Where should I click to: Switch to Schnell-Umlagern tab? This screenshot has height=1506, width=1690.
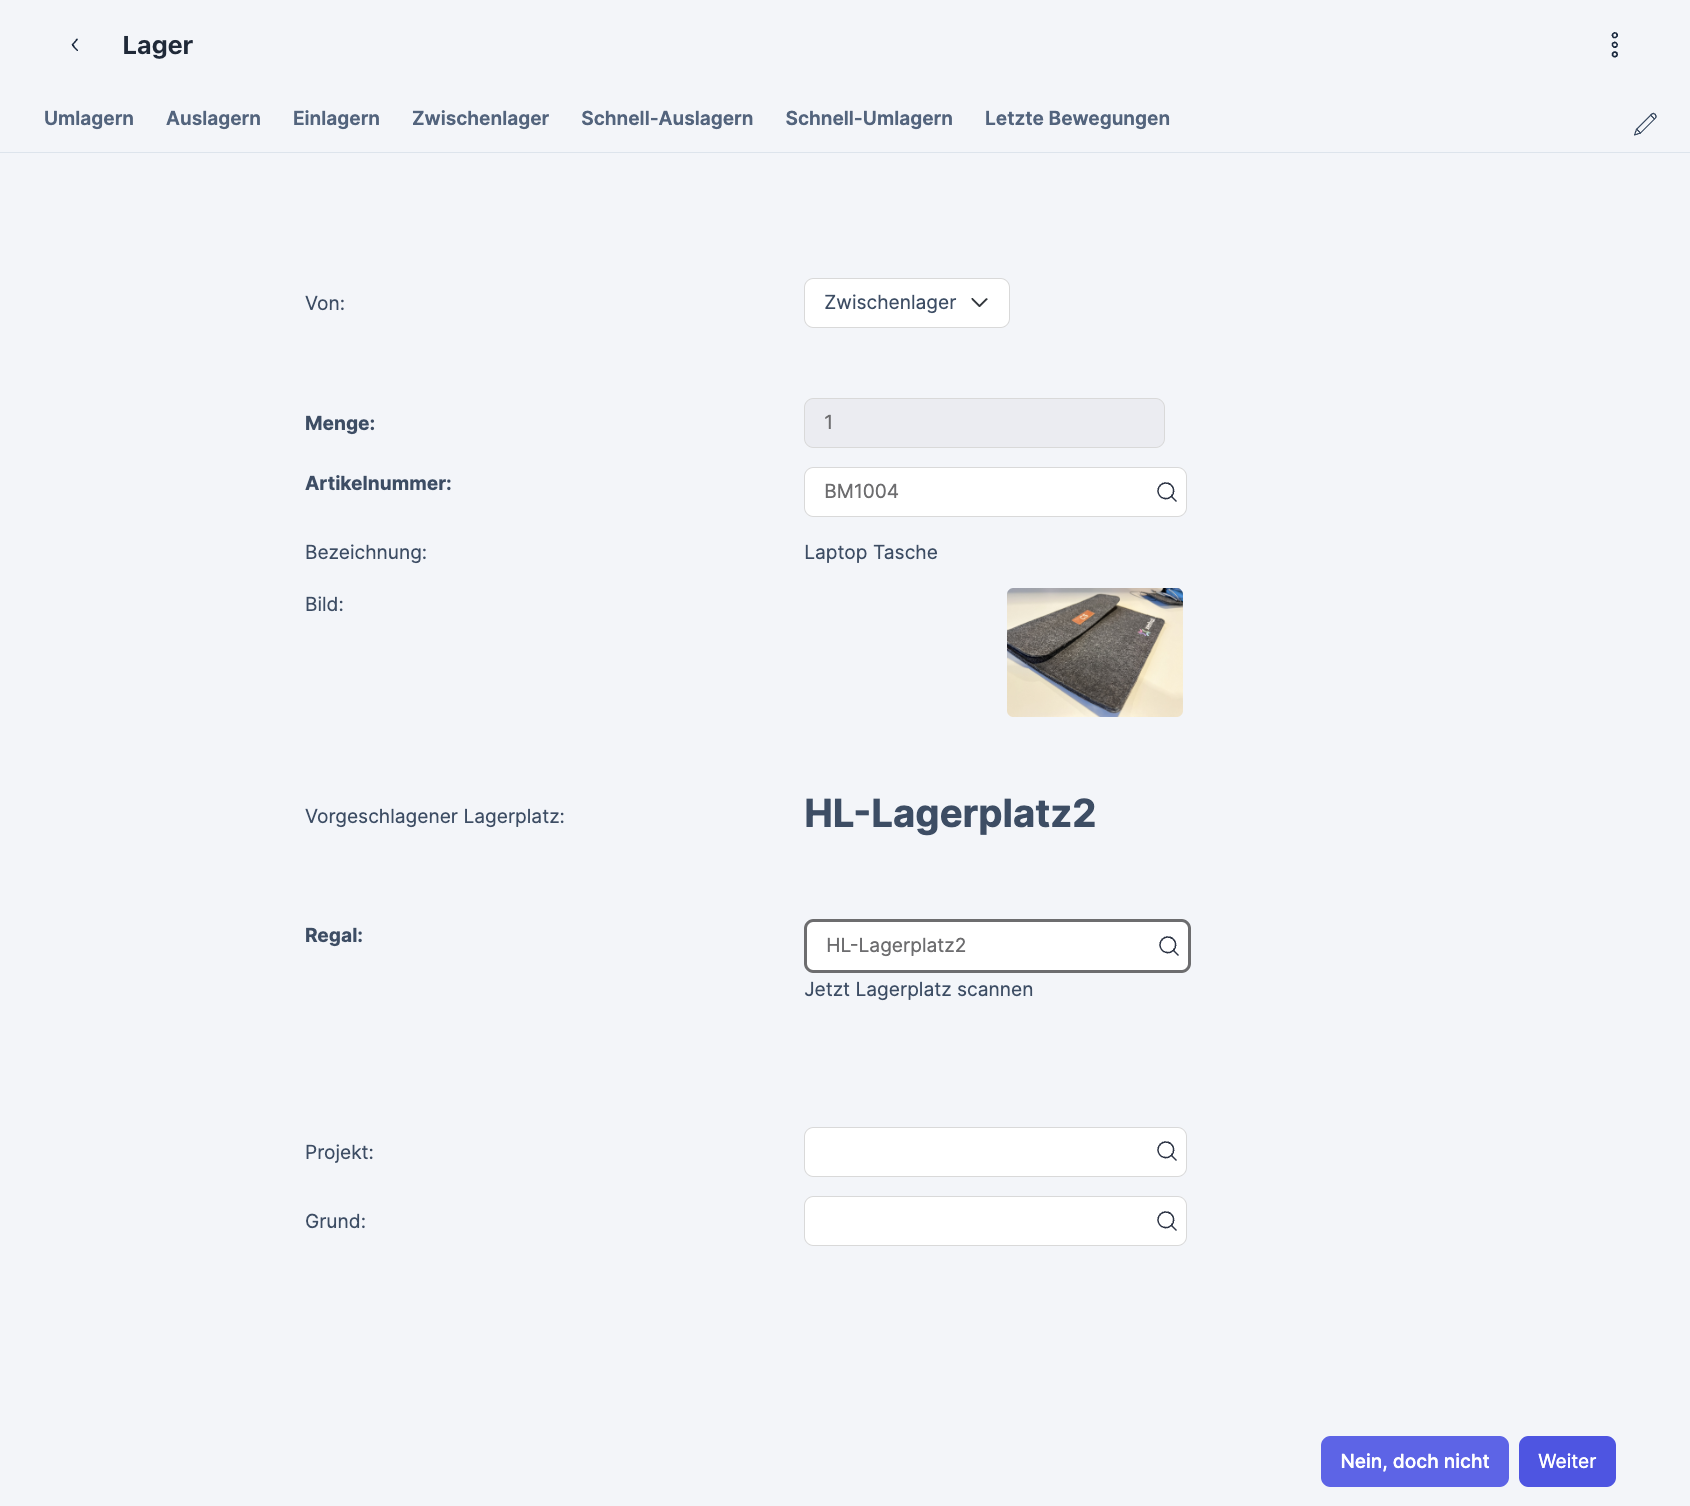pos(868,118)
